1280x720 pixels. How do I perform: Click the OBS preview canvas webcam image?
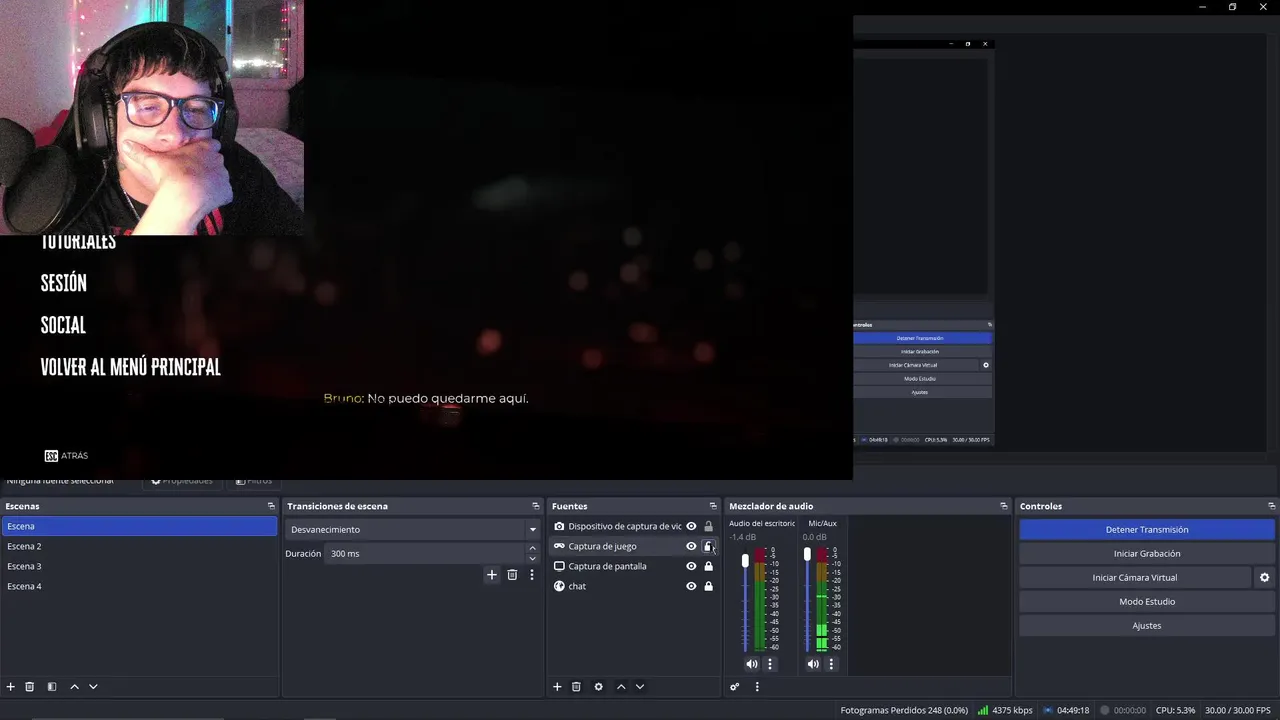coord(152,118)
